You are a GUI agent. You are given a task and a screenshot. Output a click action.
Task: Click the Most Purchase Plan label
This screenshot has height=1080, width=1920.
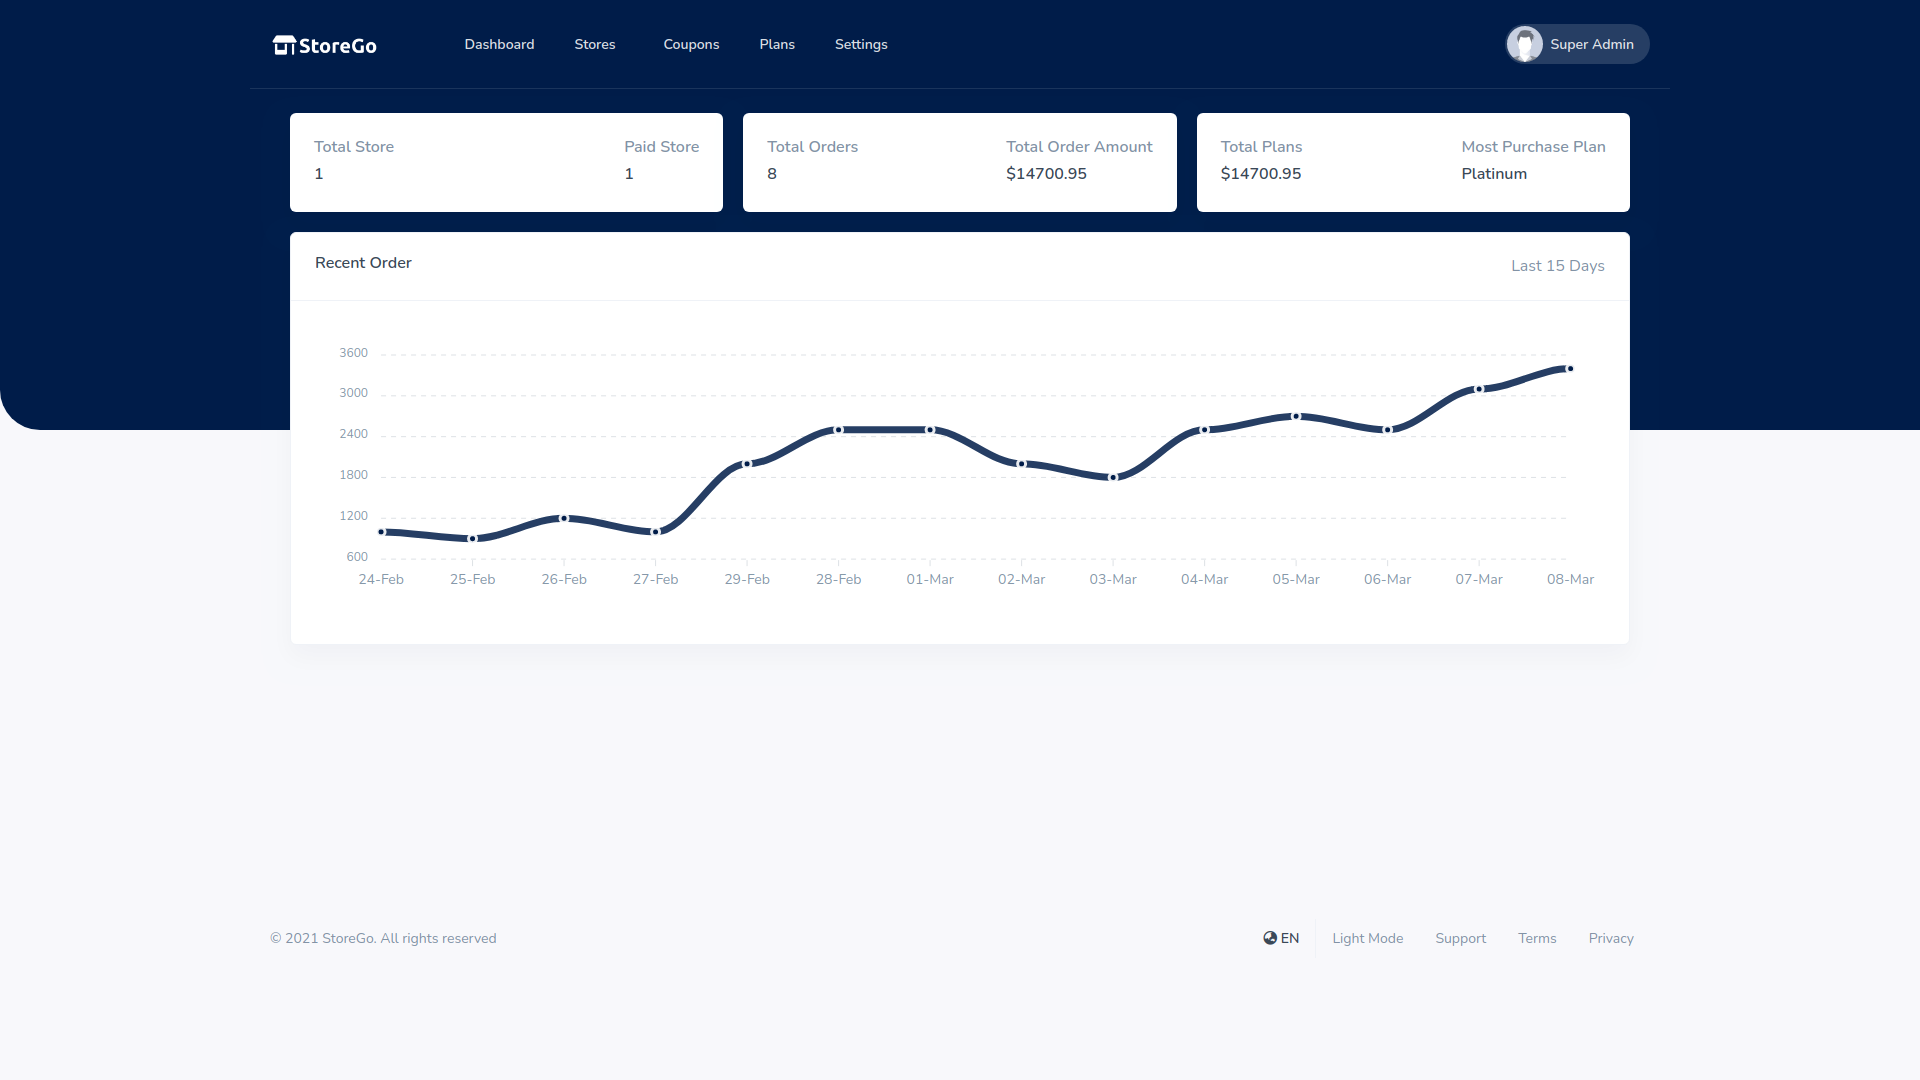coord(1533,147)
